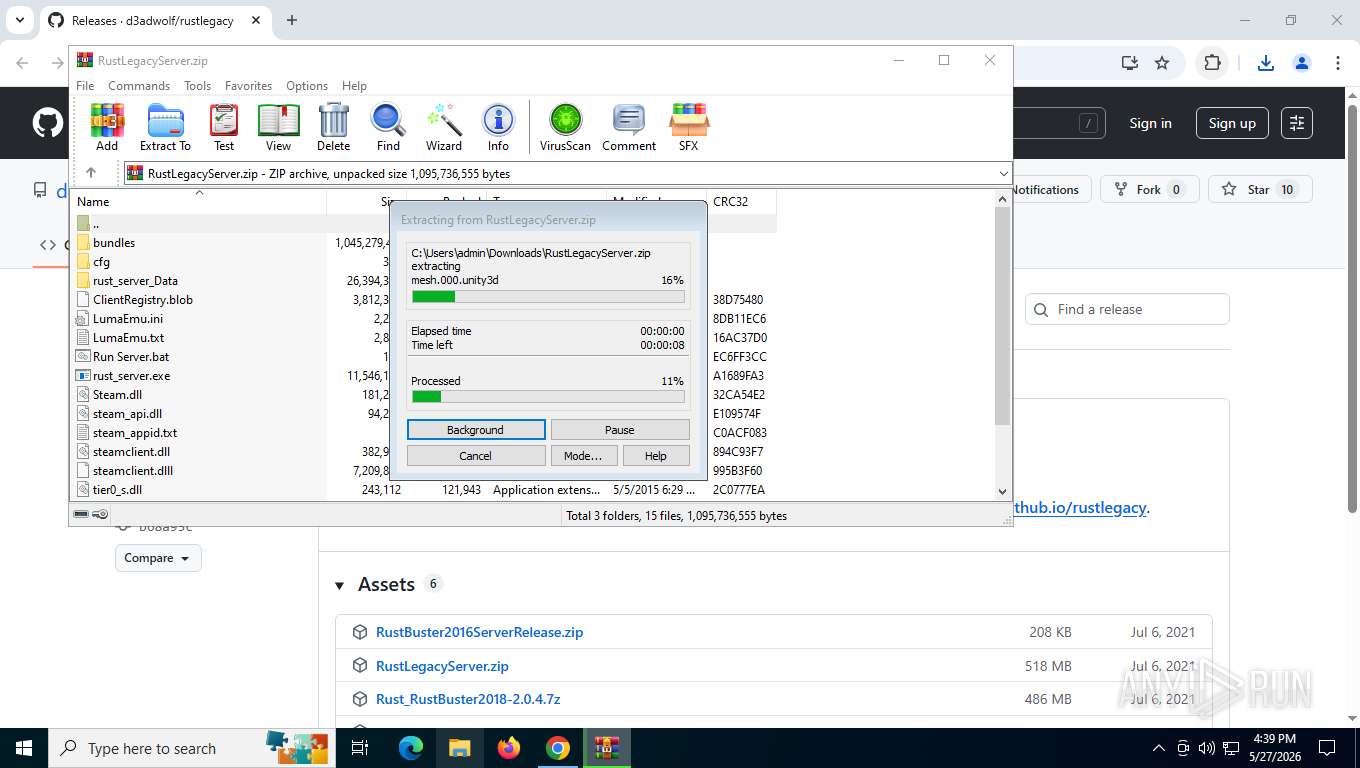Viewport: 1360px width, 768px height.
Task: Select rust_server.exe file
Action: point(131,376)
